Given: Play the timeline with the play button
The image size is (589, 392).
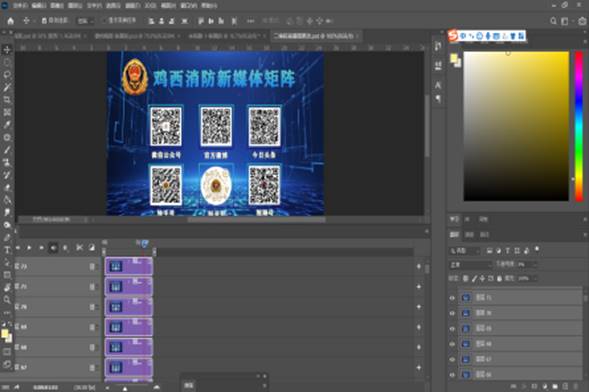Looking at the screenshot, I should pyautogui.click(x=29, y=248).
